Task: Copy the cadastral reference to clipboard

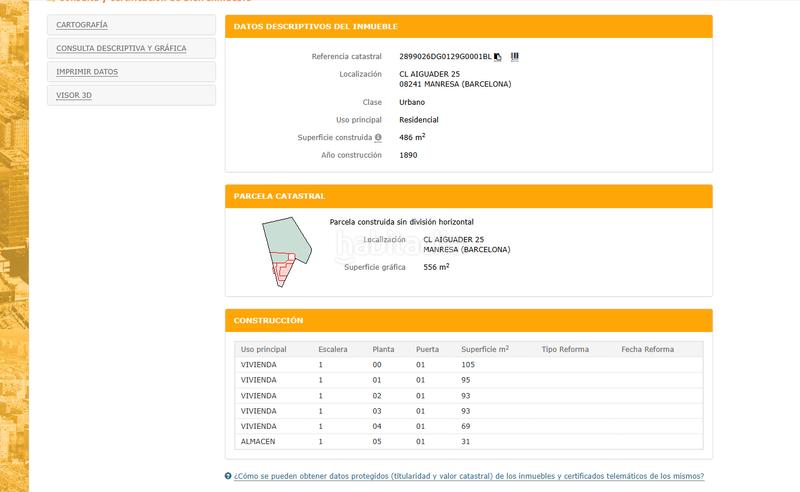Action: (498, 57)
